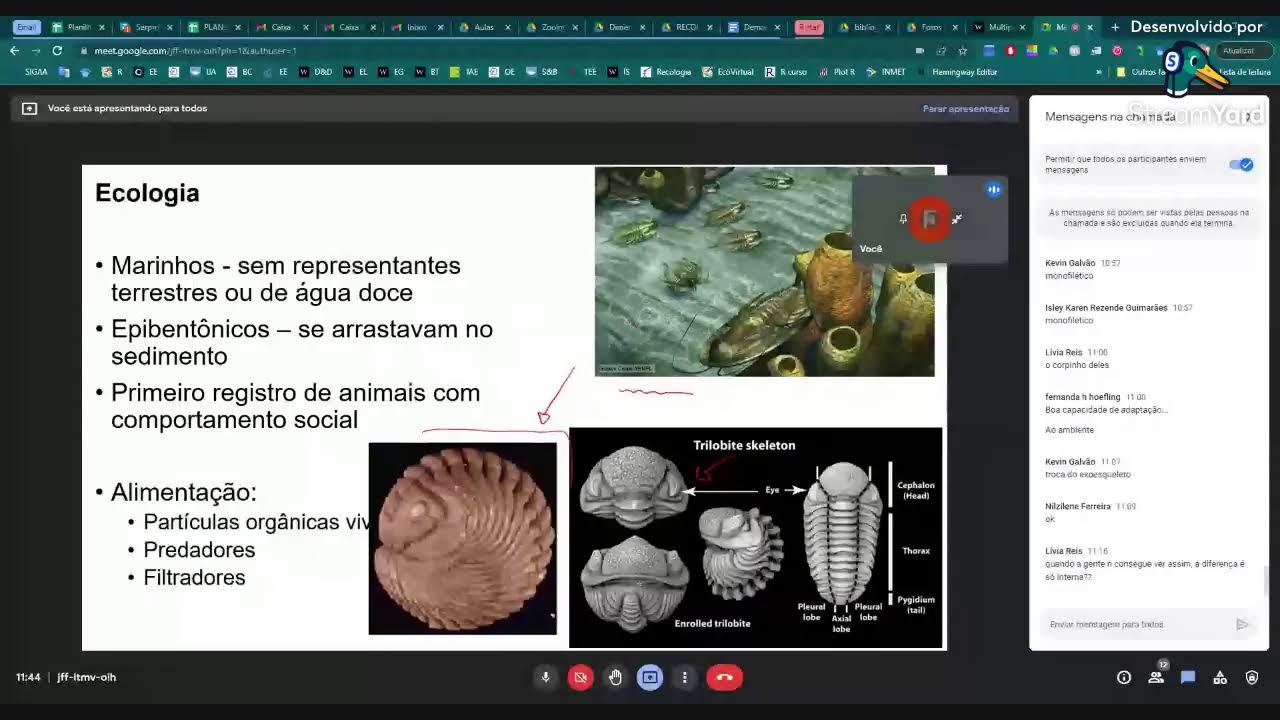Switch to the Aulas tab
Screen dimensions: 1280x720
(485, 27)
